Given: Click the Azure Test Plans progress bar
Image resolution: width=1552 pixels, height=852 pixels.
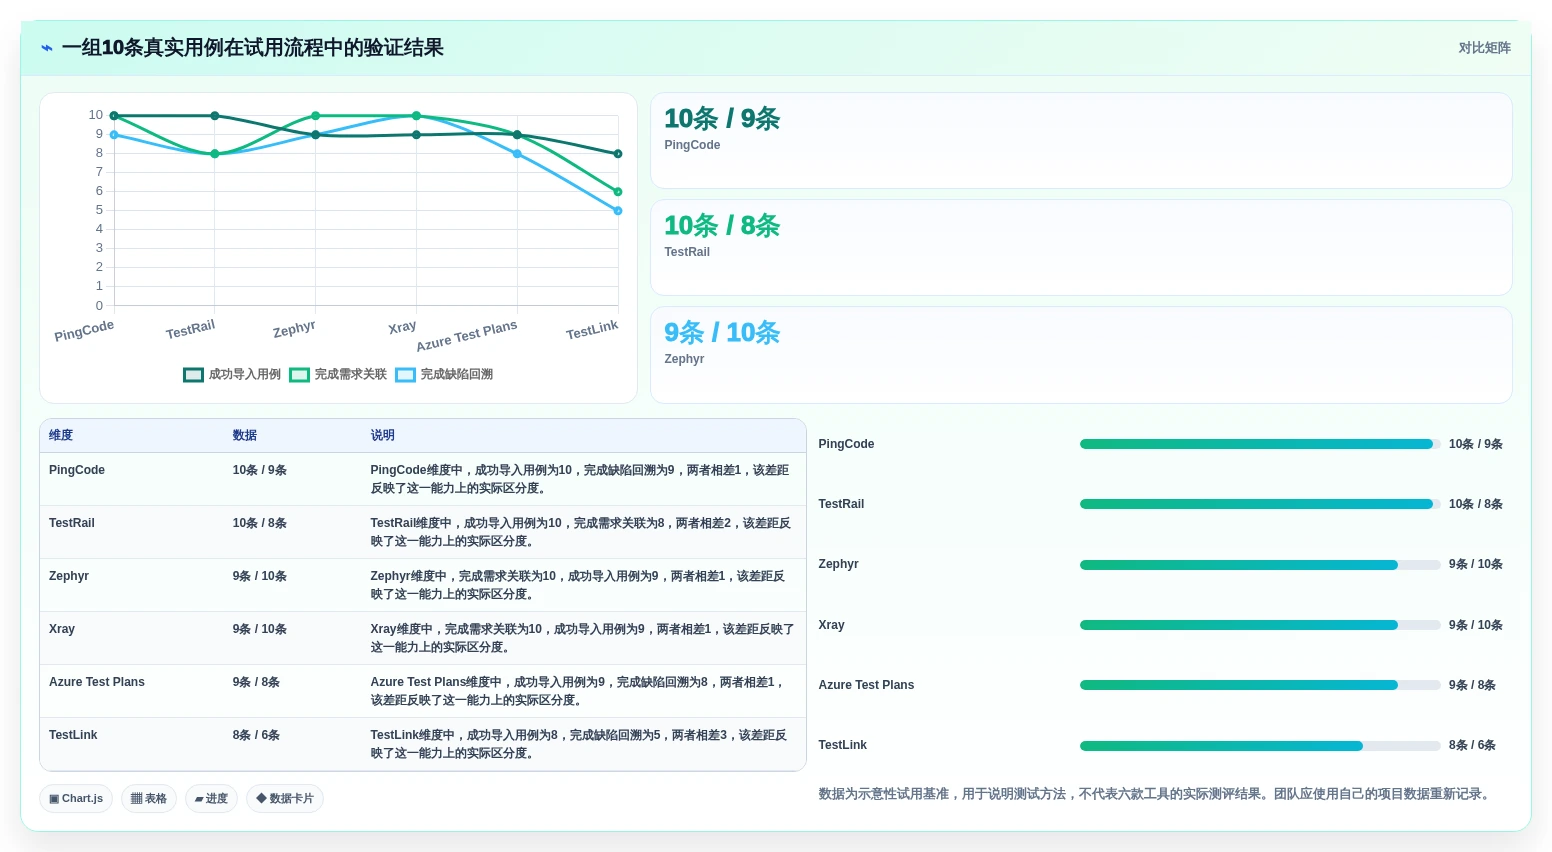Looking at the screenshot, I should [1260, 685].
